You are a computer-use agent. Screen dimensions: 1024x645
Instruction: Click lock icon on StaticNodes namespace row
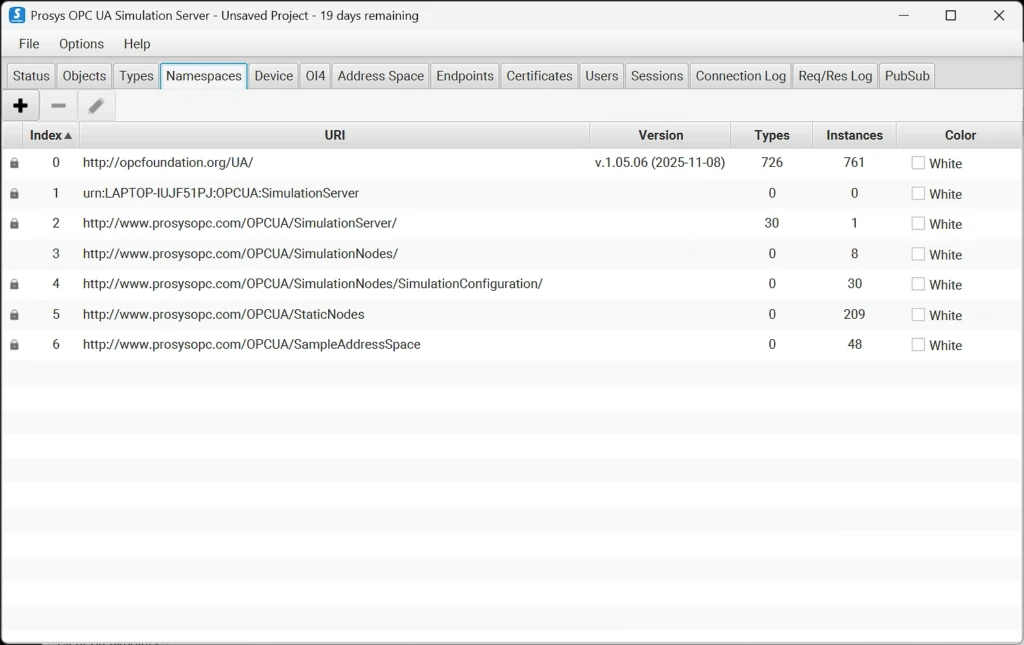(x=14, y=315)
